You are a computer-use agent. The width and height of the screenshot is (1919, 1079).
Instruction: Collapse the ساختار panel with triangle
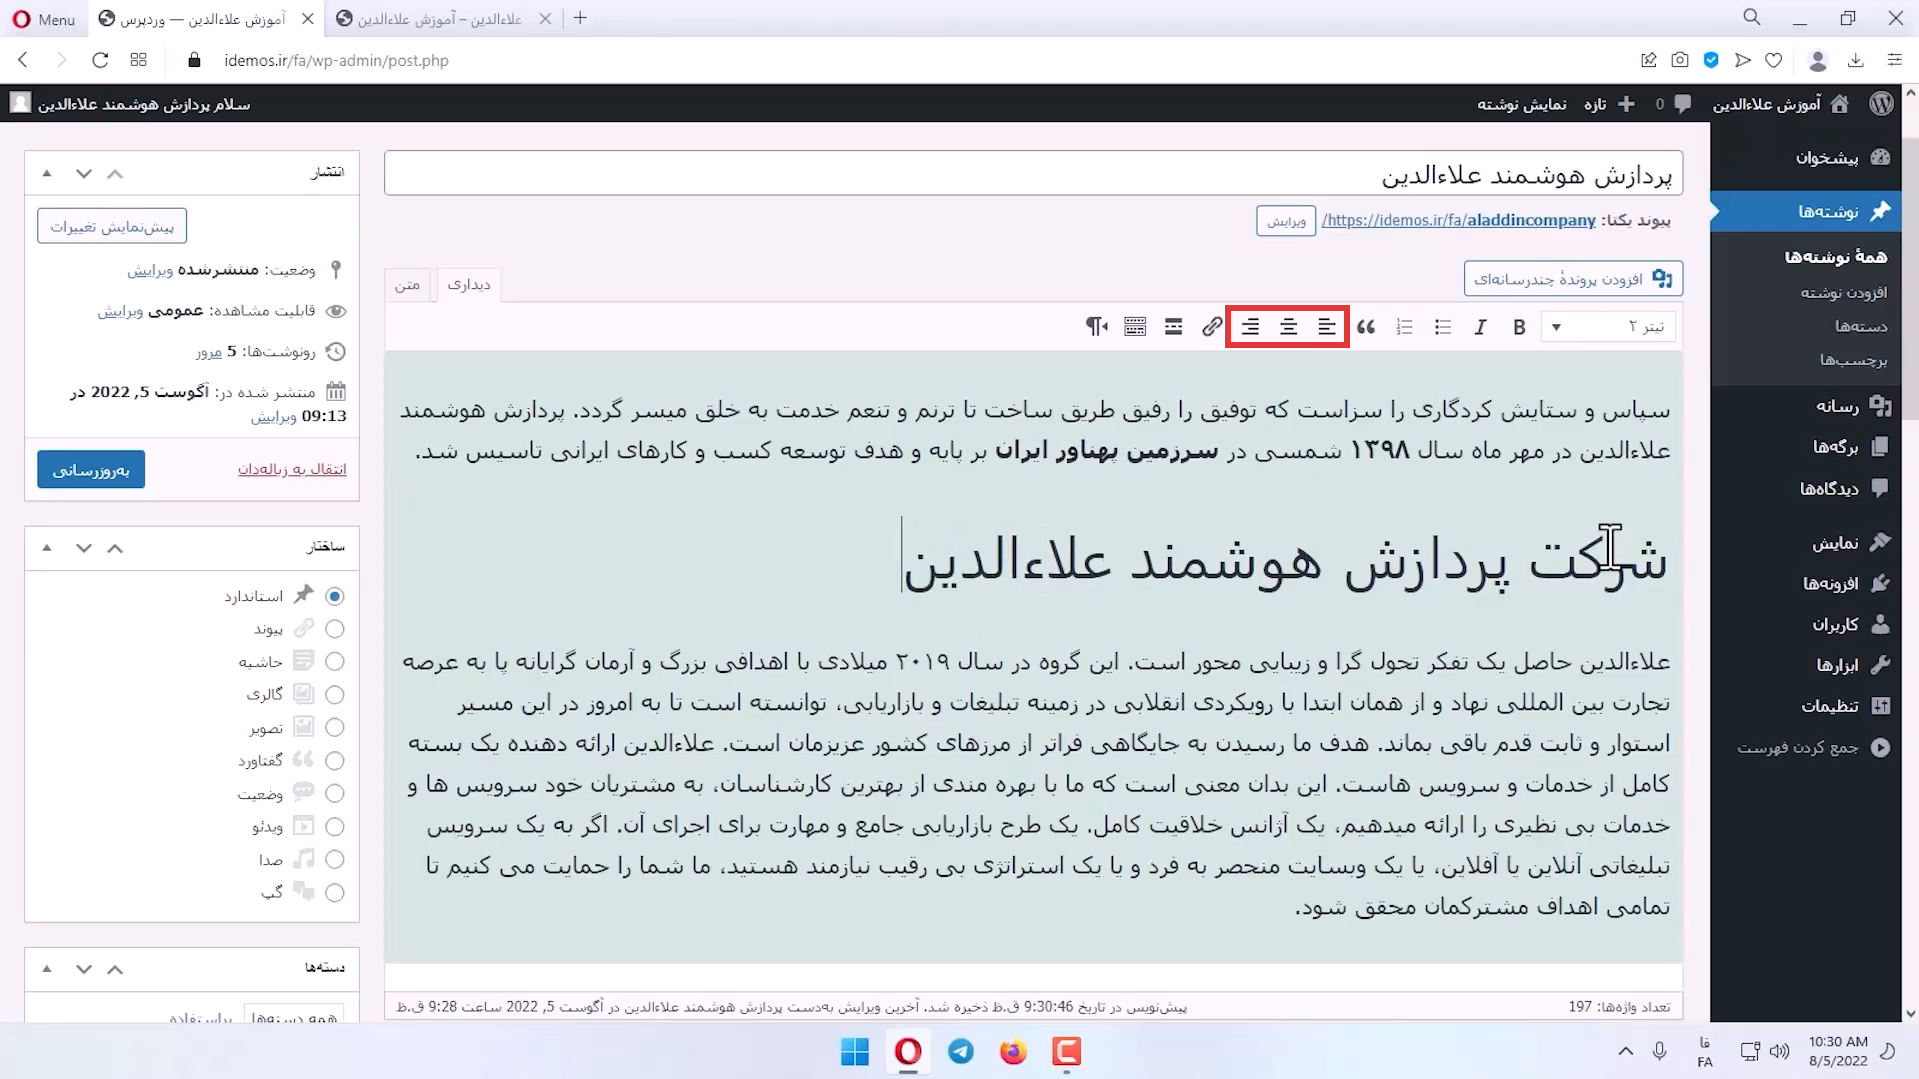(47, 548)
